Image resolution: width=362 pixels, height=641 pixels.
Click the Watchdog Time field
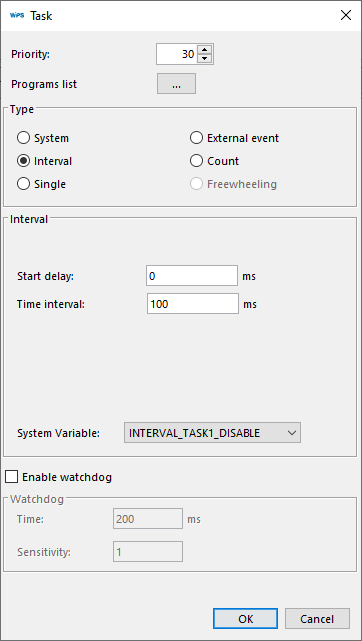[x=148, y=519]
